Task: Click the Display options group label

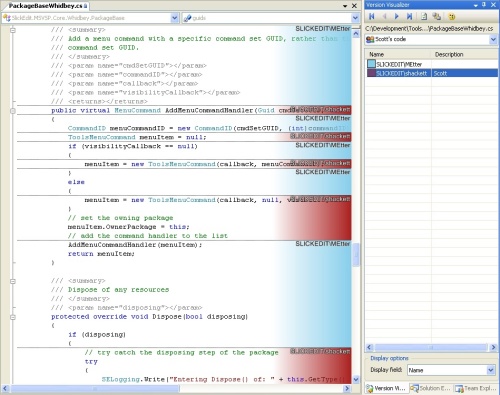Action: 389,358
